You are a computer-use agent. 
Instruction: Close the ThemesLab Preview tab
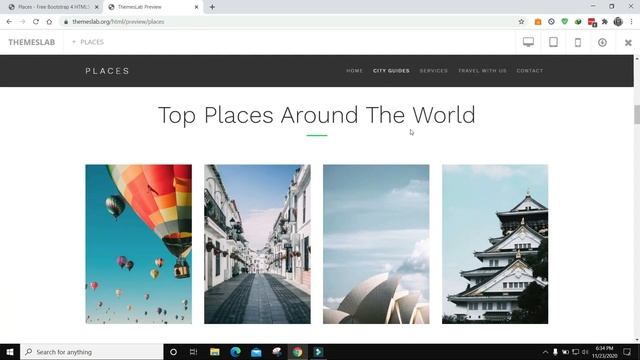[196, 7]
